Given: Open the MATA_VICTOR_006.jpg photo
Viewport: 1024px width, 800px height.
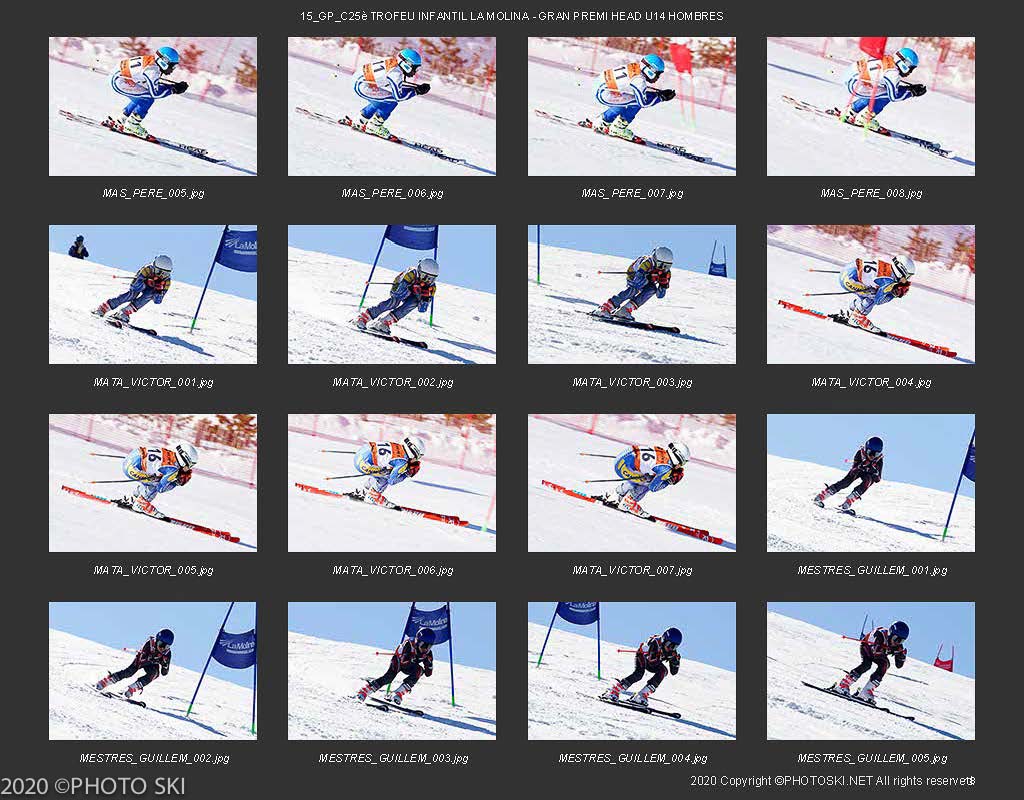Looking at the screenshot, I should [x=392, y=483].
